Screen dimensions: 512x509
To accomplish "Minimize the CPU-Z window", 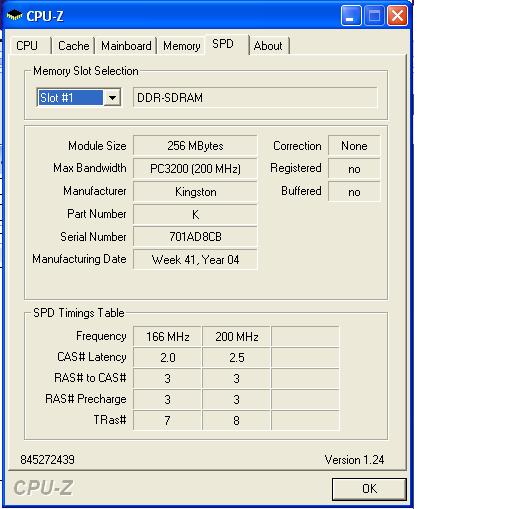I will (x=351, y=16).
